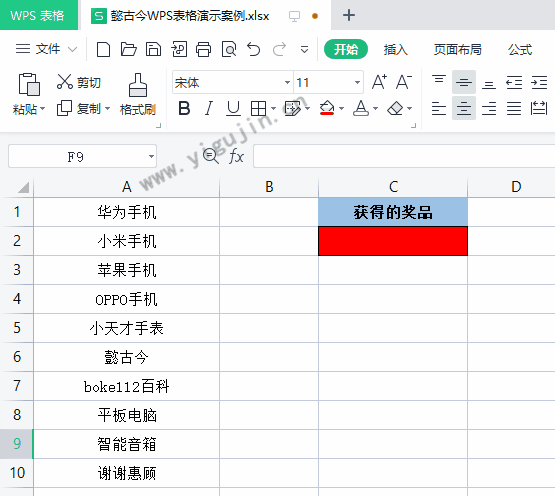Click the zoom formula bar magnifier
This screenshot has width=555, height=496.
tap(211, 156)
